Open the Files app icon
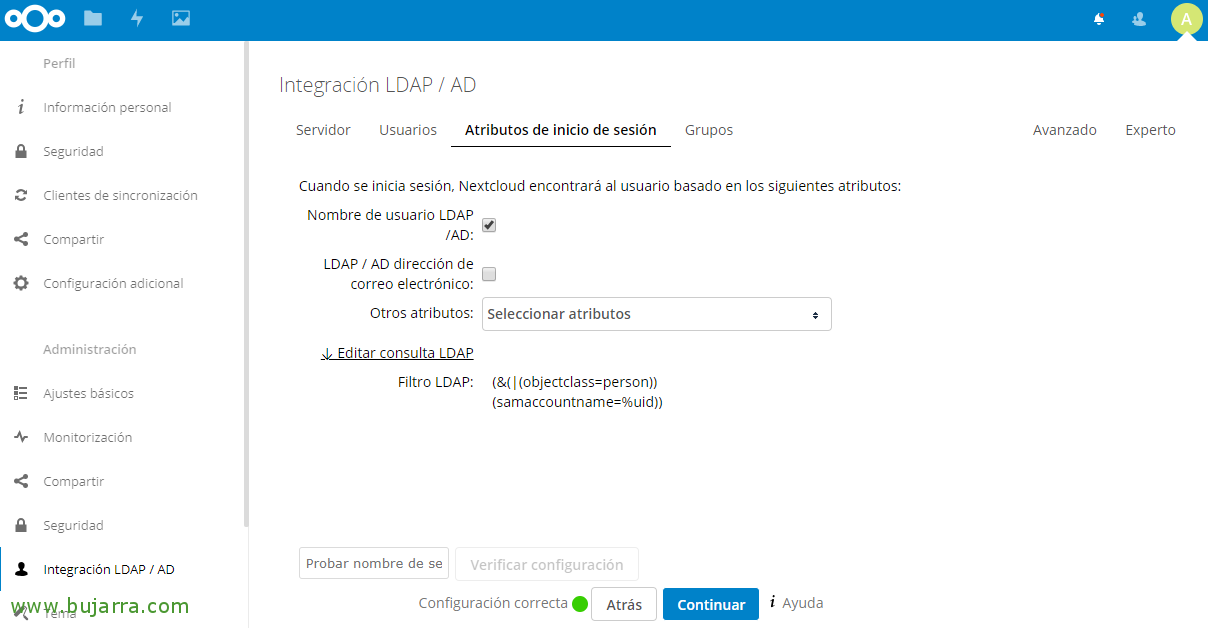1208x628 pixels. (x=93, y=18)
